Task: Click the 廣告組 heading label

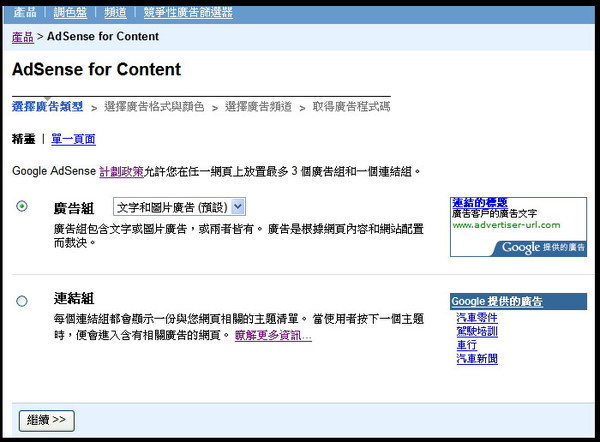Action: 74,209
